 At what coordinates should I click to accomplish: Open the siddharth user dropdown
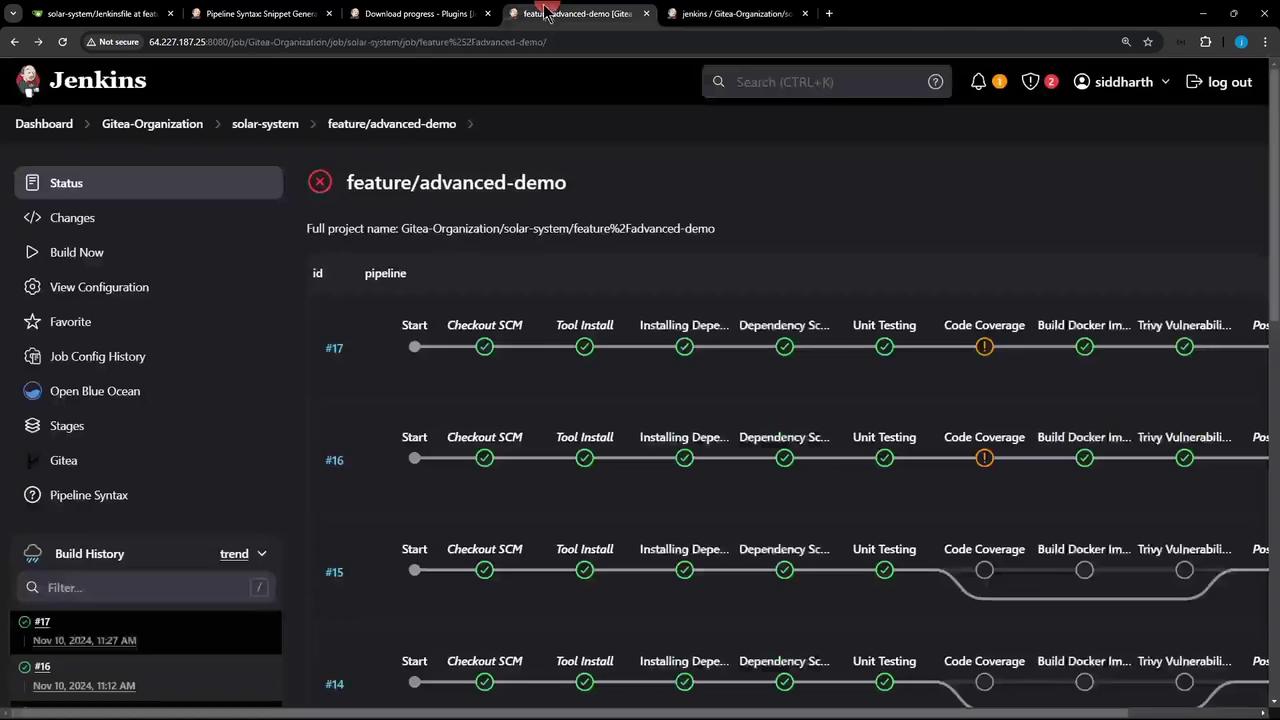click(1121, 82)
